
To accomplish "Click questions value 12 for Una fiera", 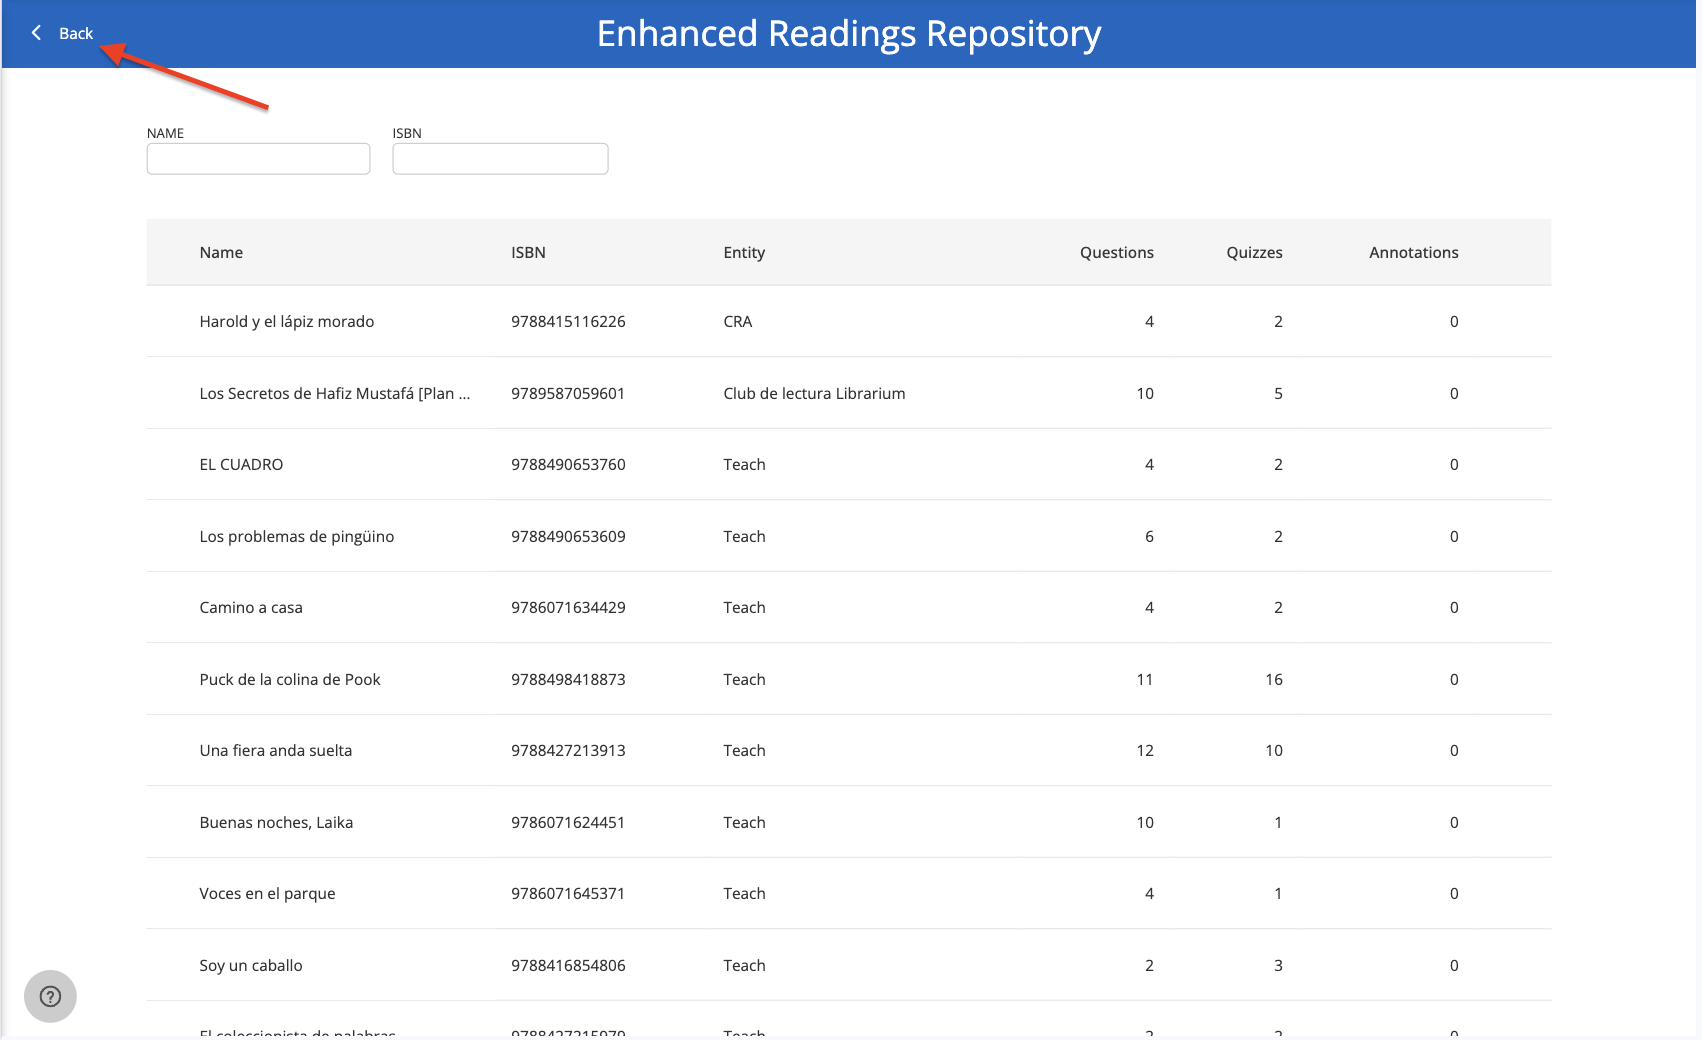I will 1145,750.
